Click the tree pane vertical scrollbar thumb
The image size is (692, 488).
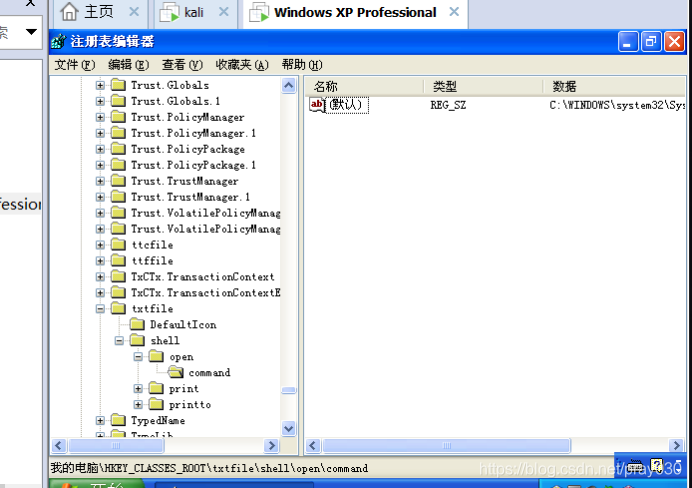[x=289, y=390]
